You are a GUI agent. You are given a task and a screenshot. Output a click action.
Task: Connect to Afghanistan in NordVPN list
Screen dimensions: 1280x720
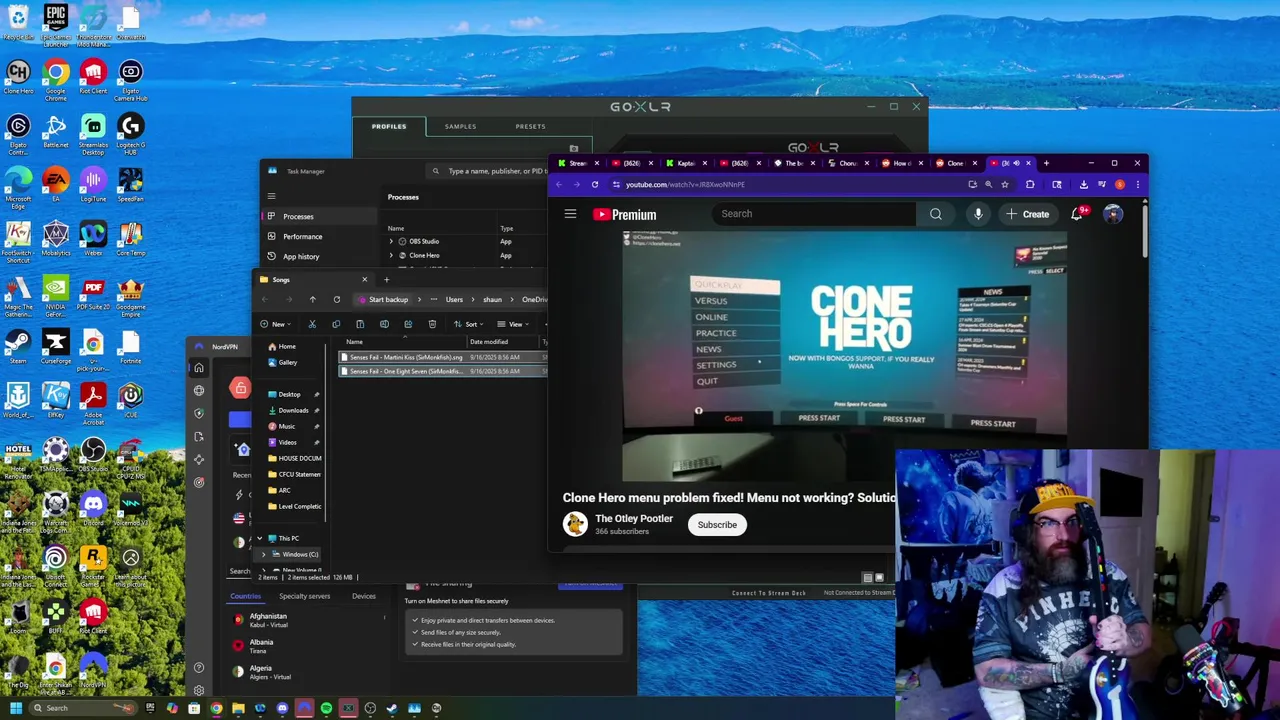pos(305,620)
